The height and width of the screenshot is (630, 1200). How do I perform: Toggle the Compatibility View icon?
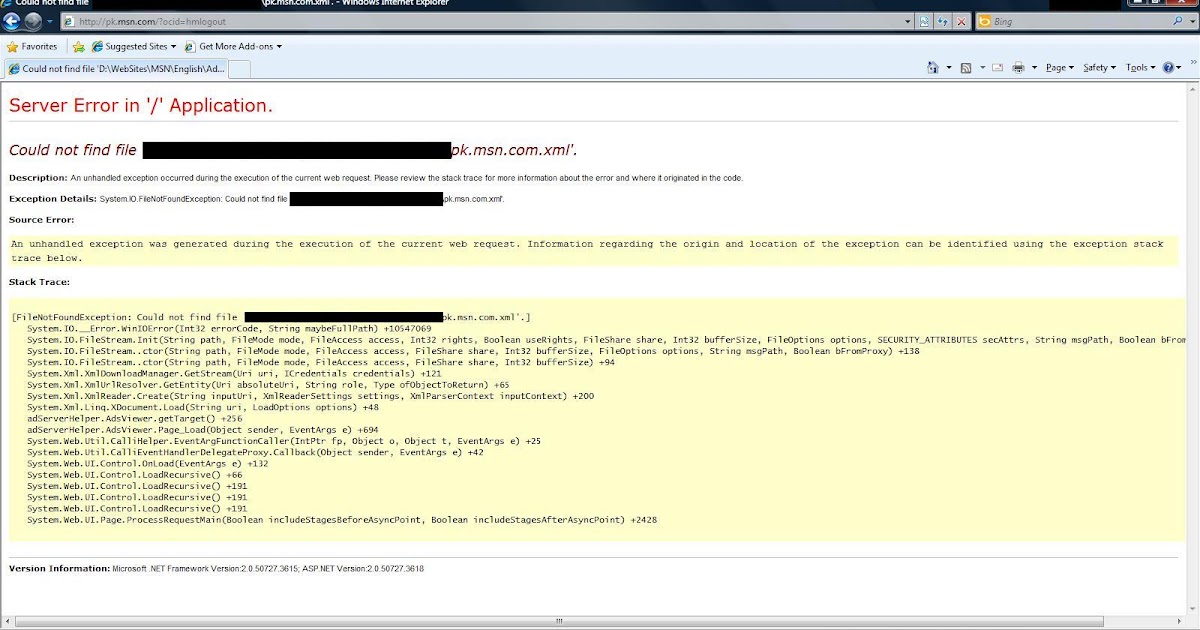[925, 21]
